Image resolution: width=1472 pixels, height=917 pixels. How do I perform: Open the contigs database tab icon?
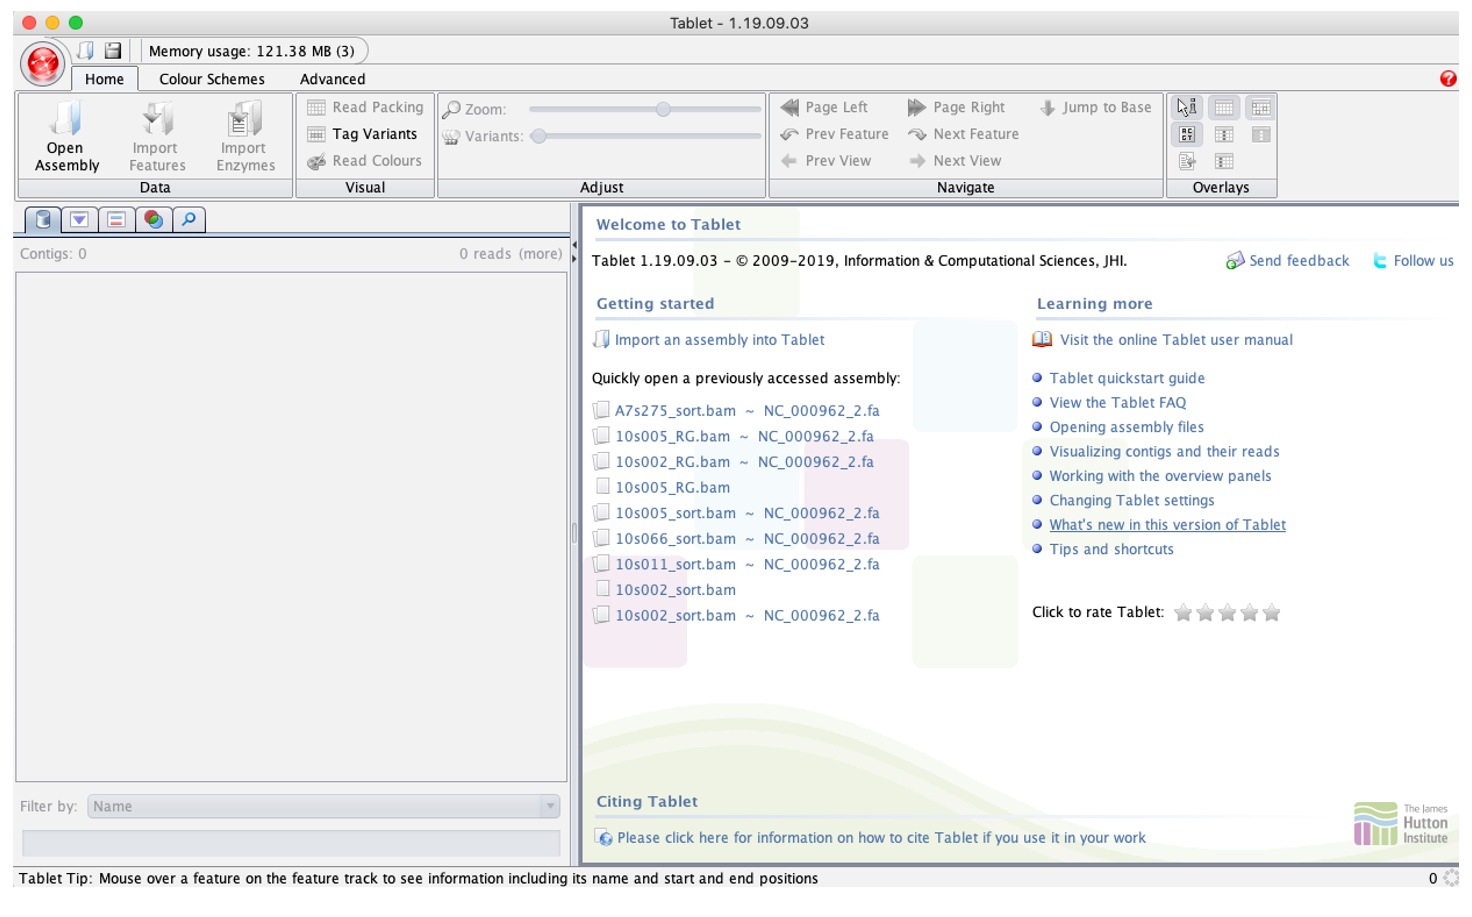[x=43, y=220]
